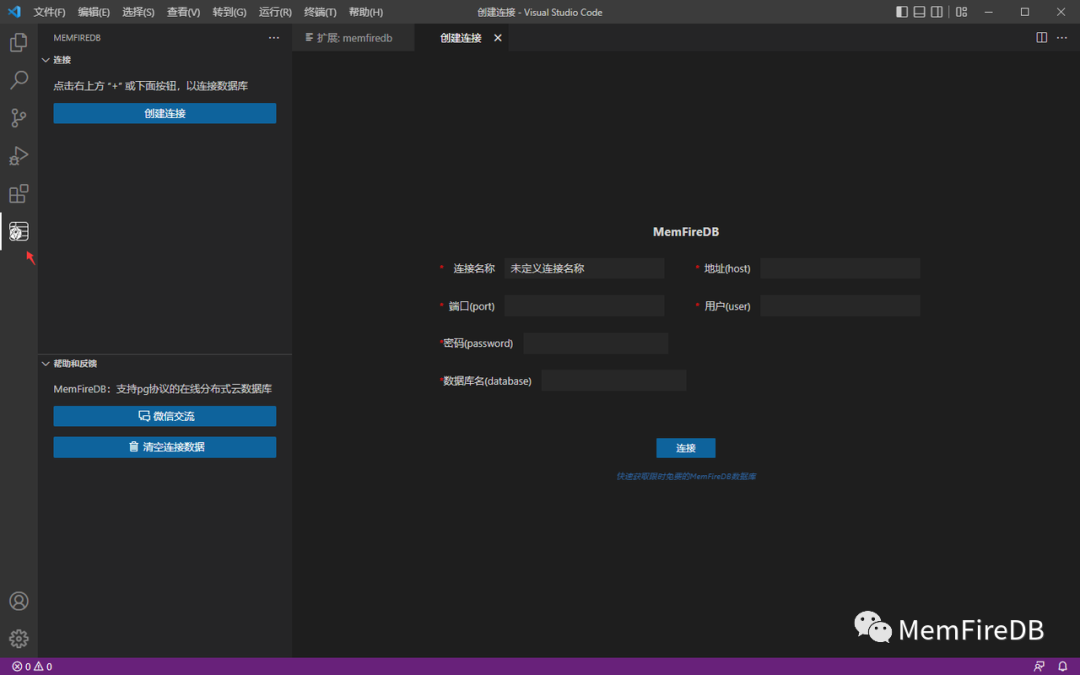Open the 转到(G) menu
1080x675 pixels.
pyautogui.click(x=229, y=12)
